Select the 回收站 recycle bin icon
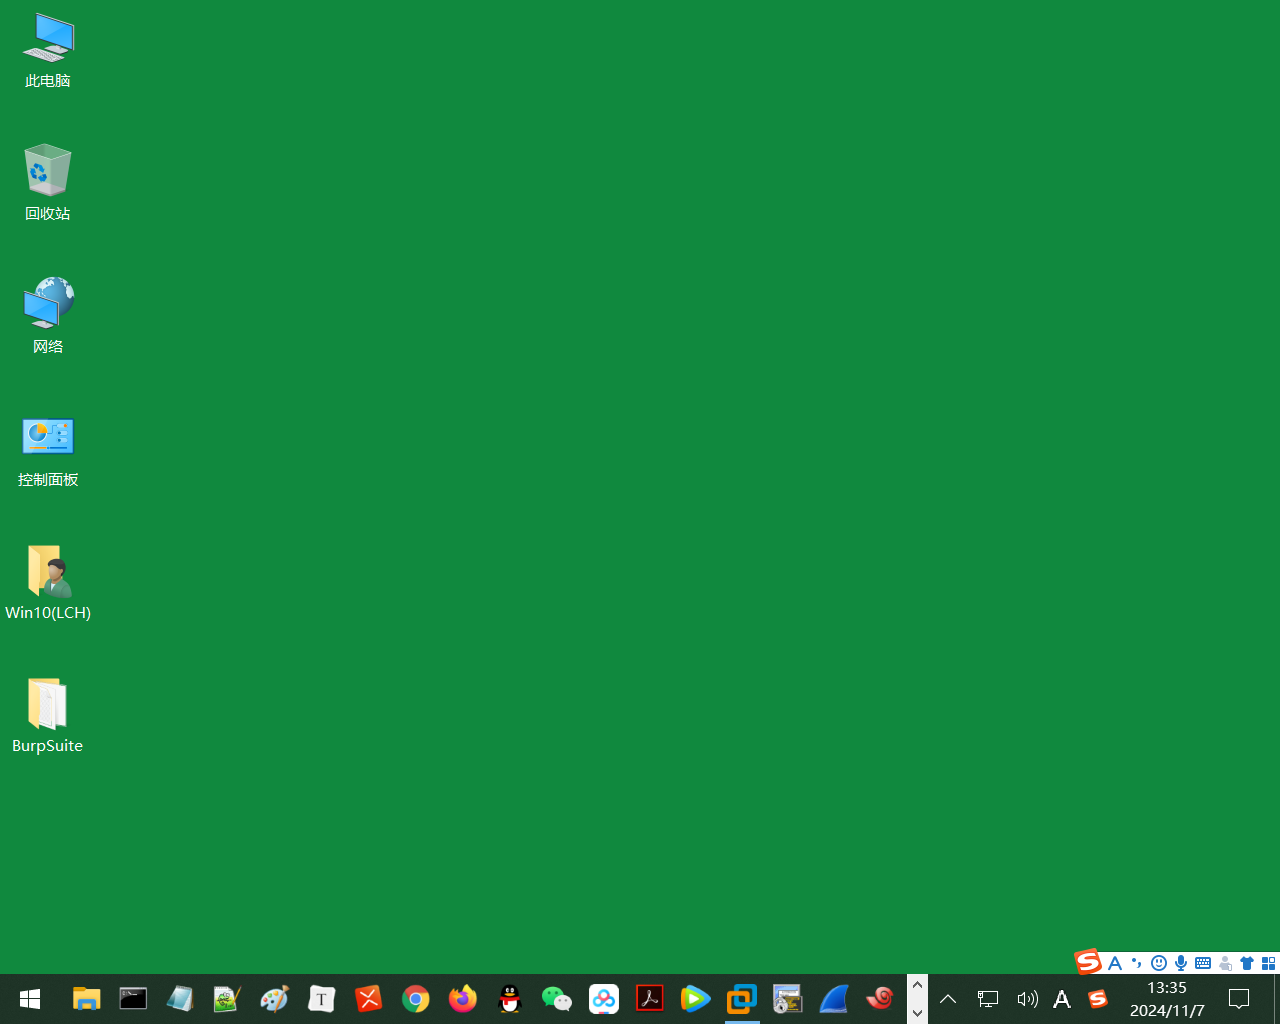The height and width of the screenshot is (1024, 1280). pos(48,183)
